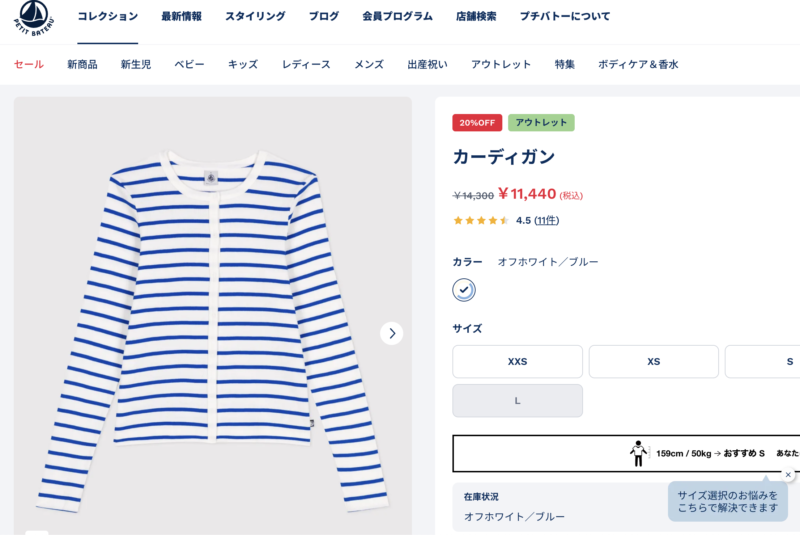800x535 pixels.
Task: Select the off-white/blue color swatch
Action: tap(464, 290)
